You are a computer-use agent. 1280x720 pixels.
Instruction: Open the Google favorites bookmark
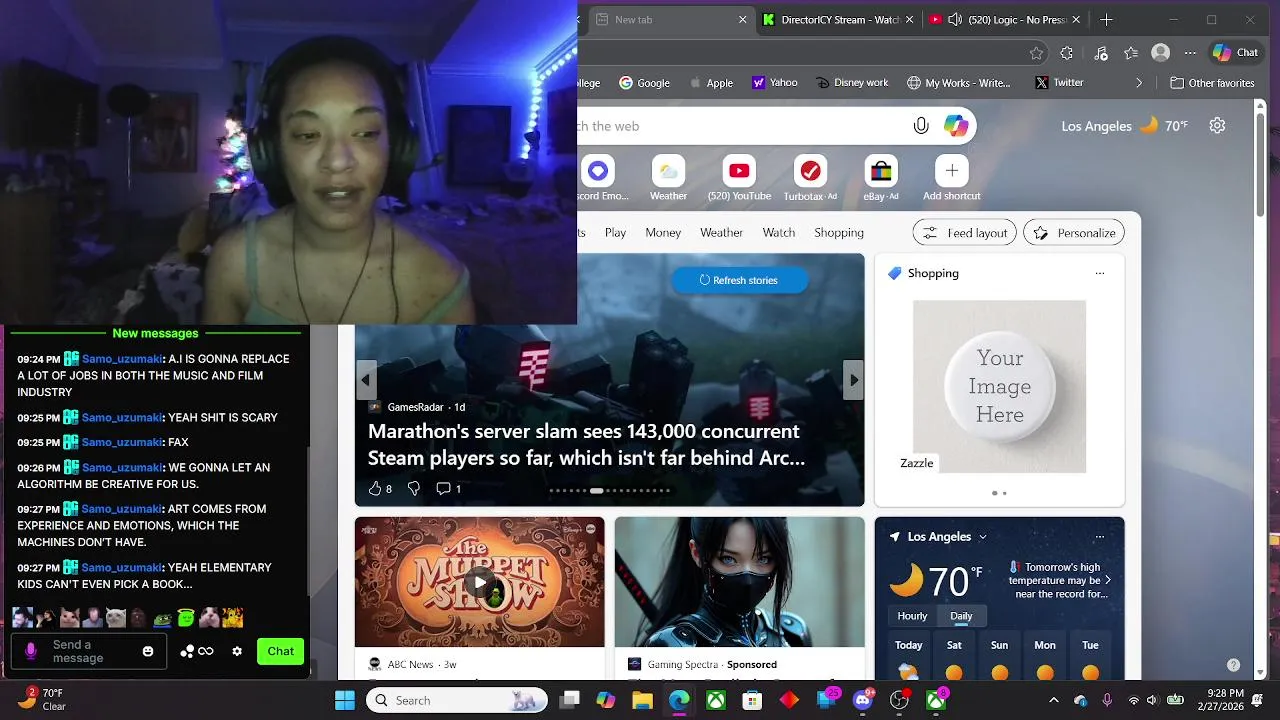coord(644,83)
